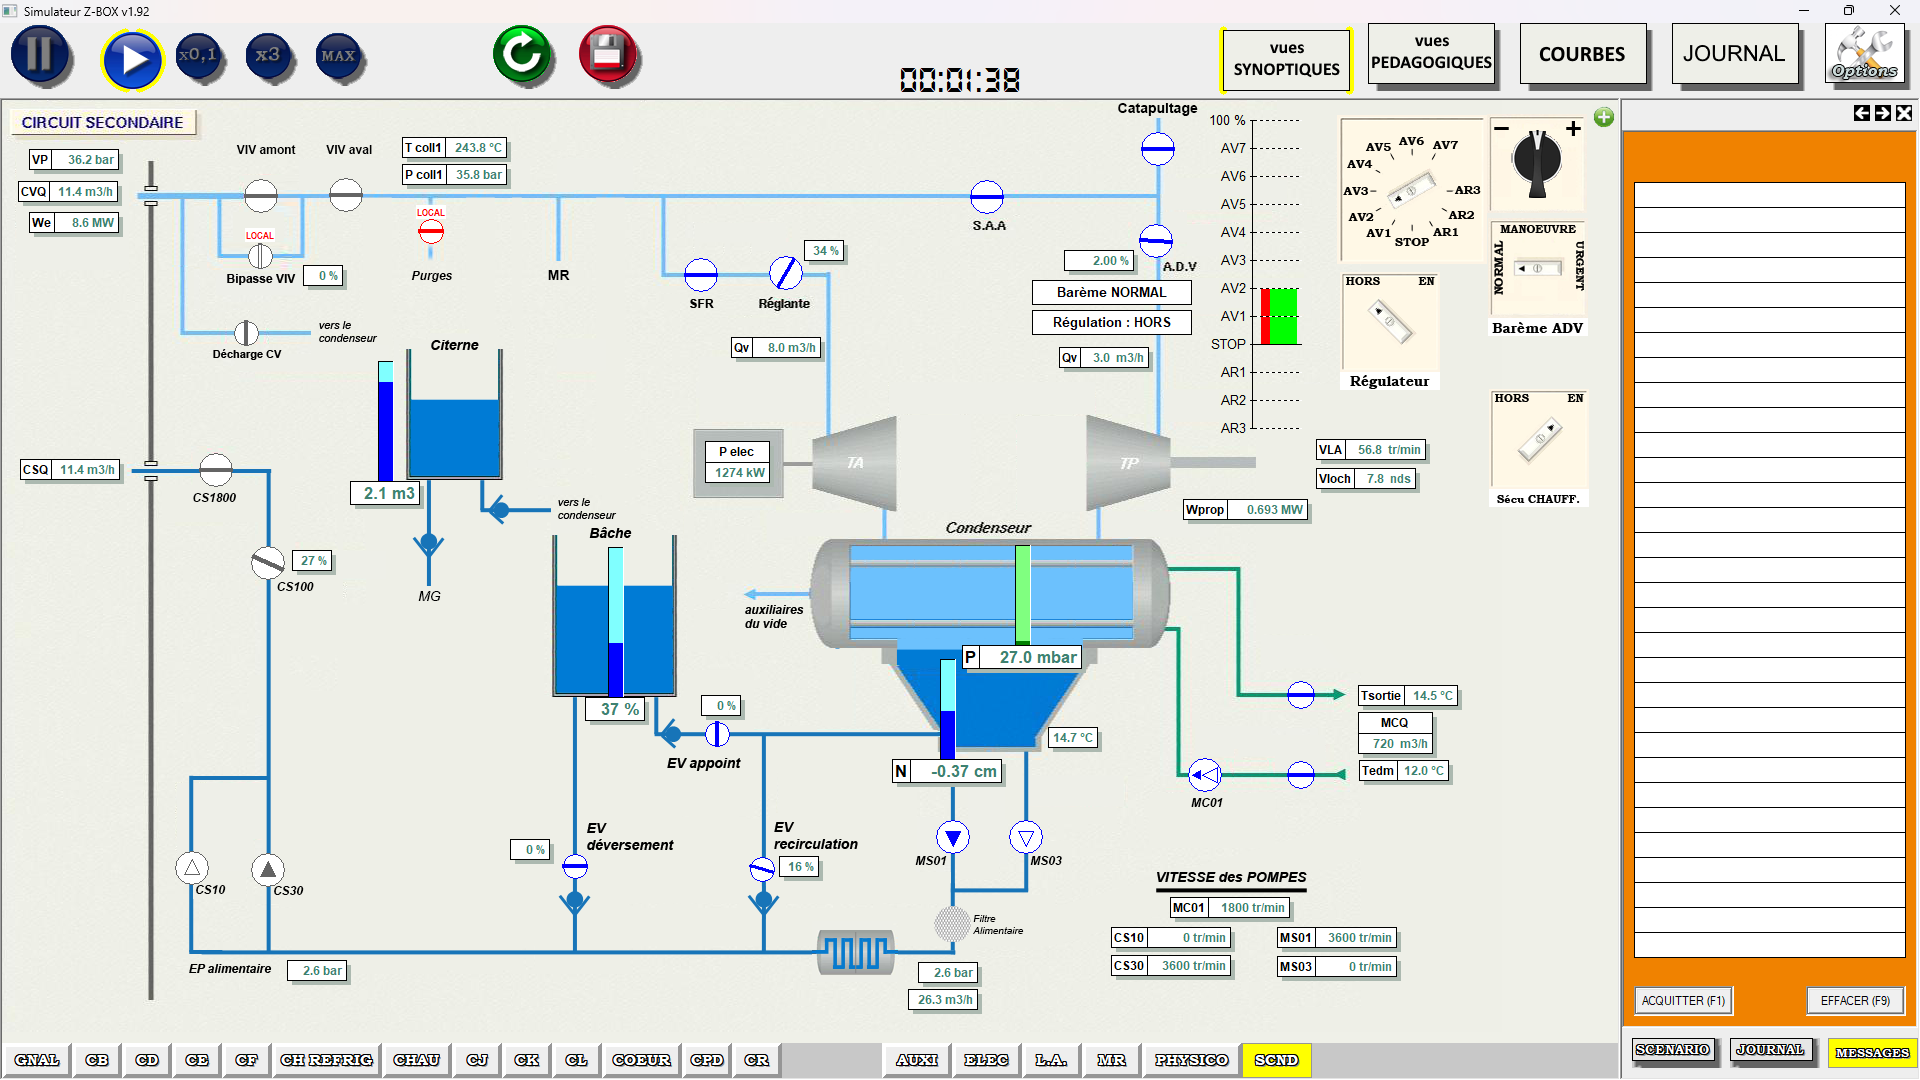The image size is (1920, 1080).
Task: Toggle the Sécu CHAUFF. switch
Action: (x=1539, y=440)
